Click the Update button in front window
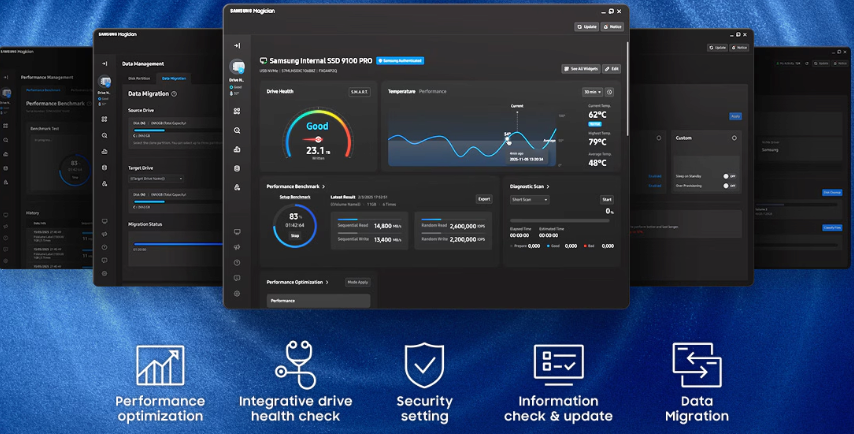 coord(587,27)
